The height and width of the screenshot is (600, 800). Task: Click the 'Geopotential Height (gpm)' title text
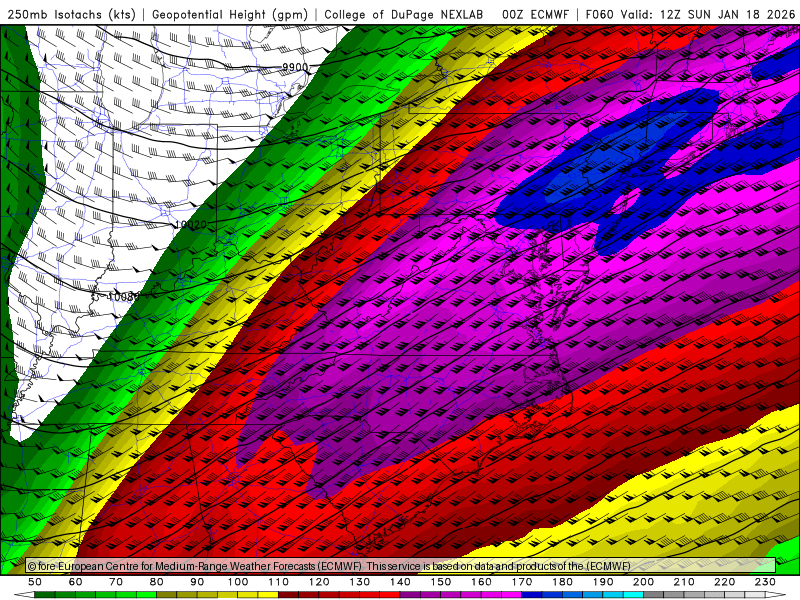[x=230, y=14]
